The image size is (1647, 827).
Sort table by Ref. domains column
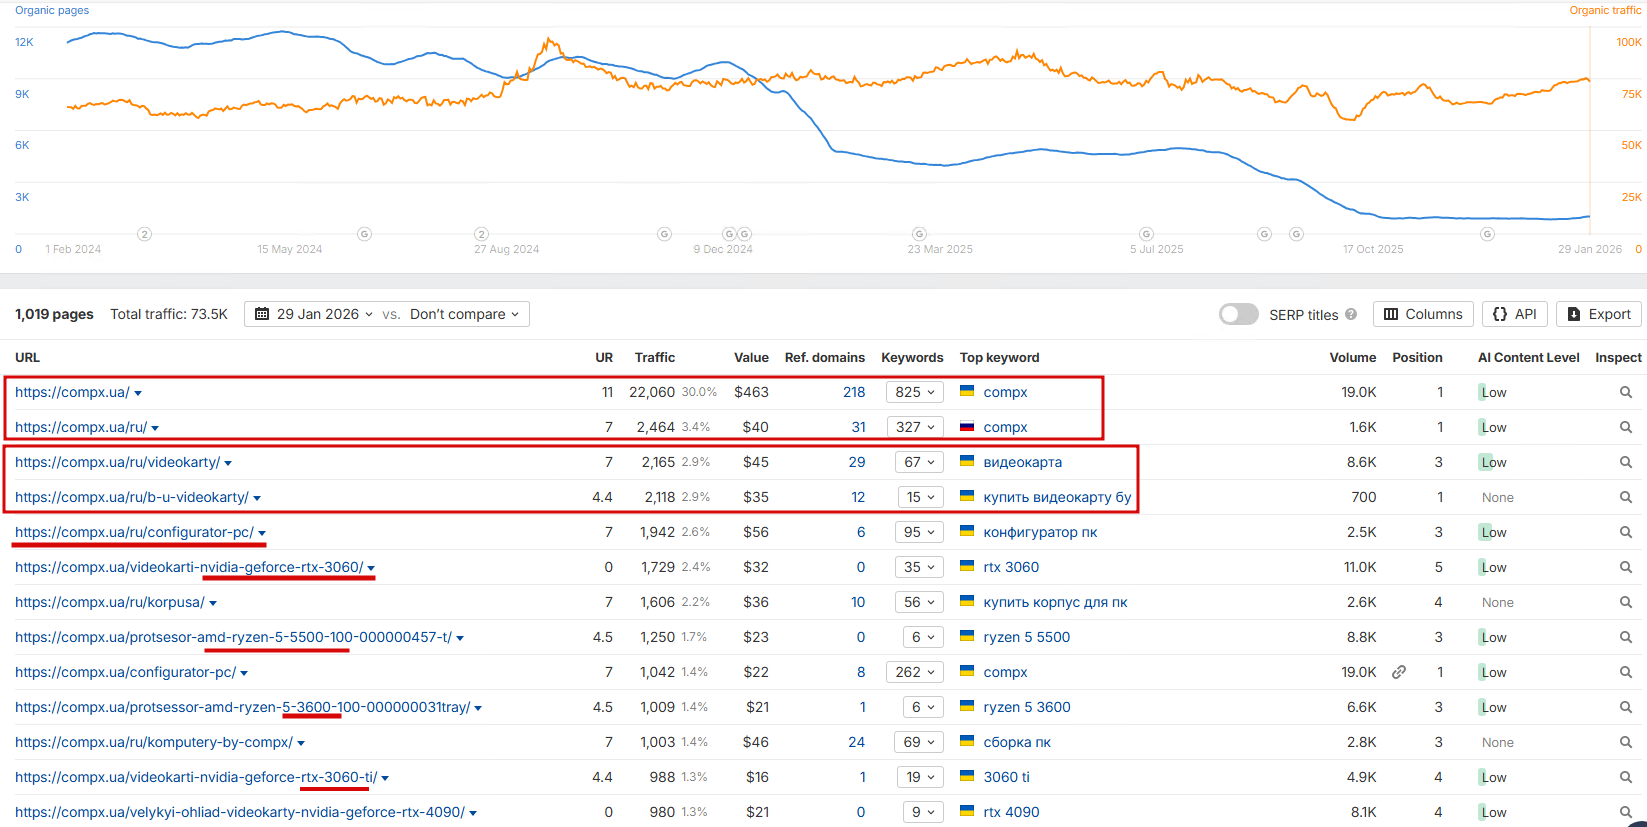pyautogui.click(x=825, y=357)
